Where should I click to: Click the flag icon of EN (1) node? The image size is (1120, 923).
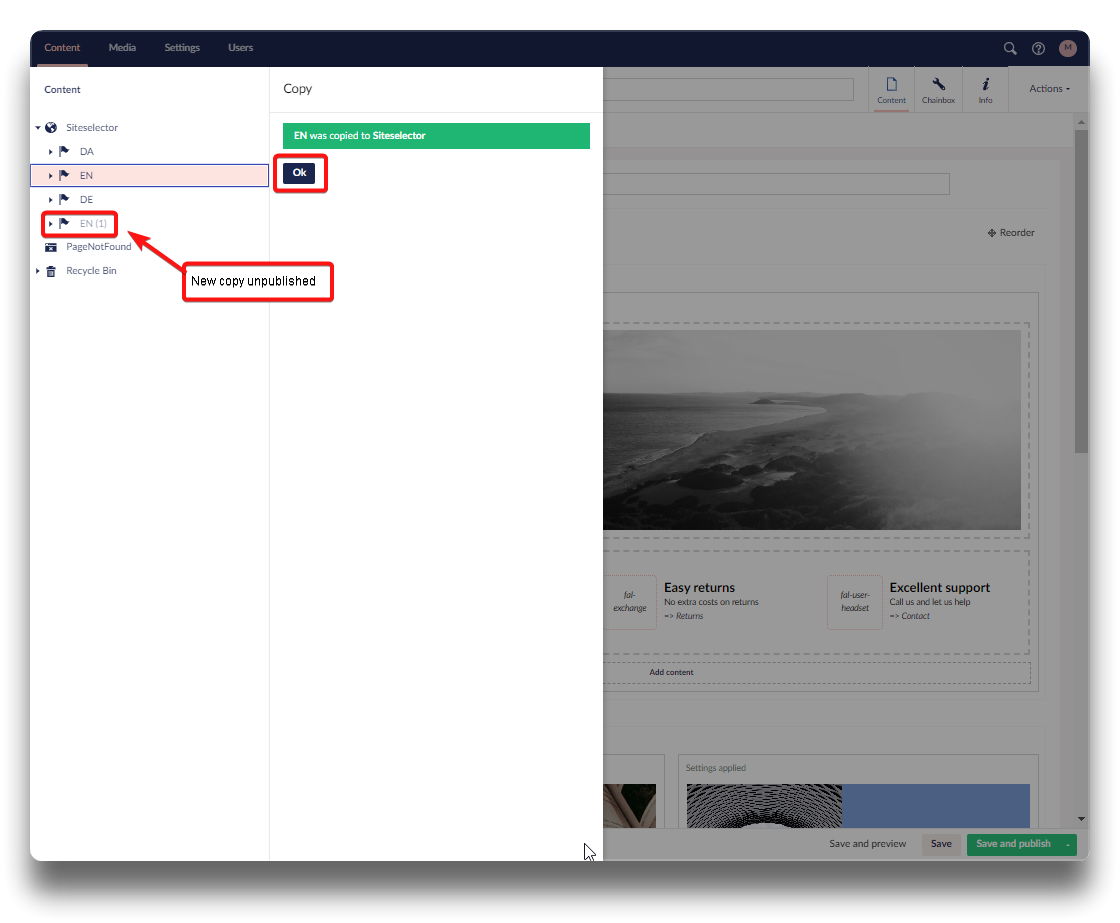tap(64, 223)
